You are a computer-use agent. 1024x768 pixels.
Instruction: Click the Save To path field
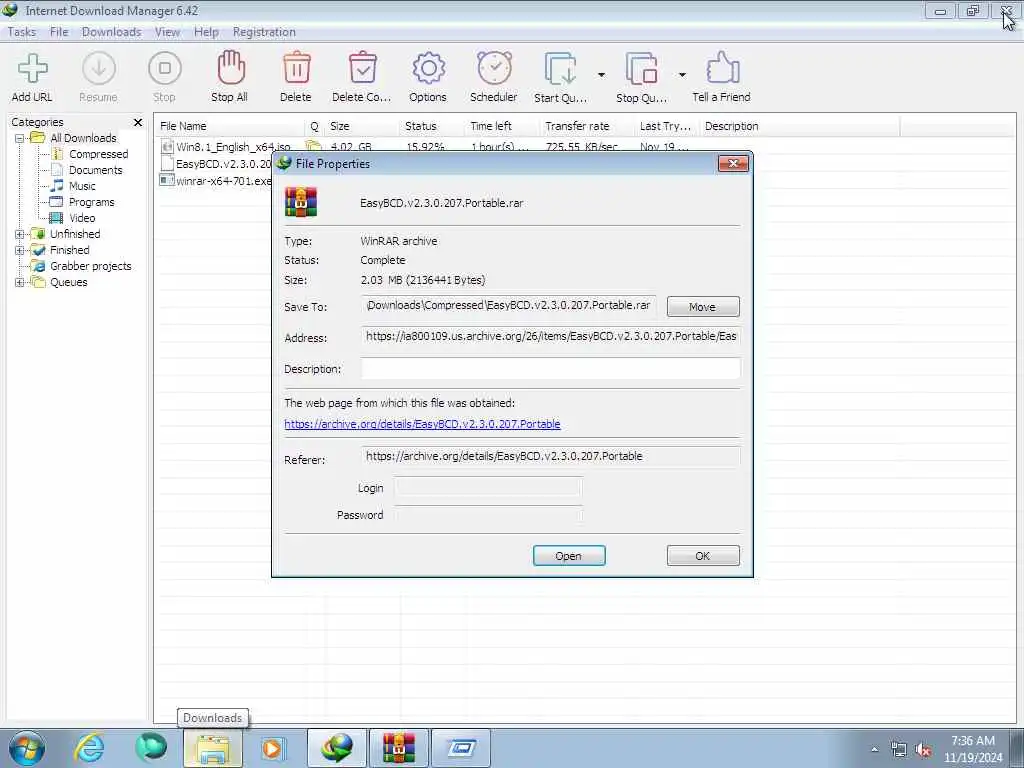[x=509, y=306]
